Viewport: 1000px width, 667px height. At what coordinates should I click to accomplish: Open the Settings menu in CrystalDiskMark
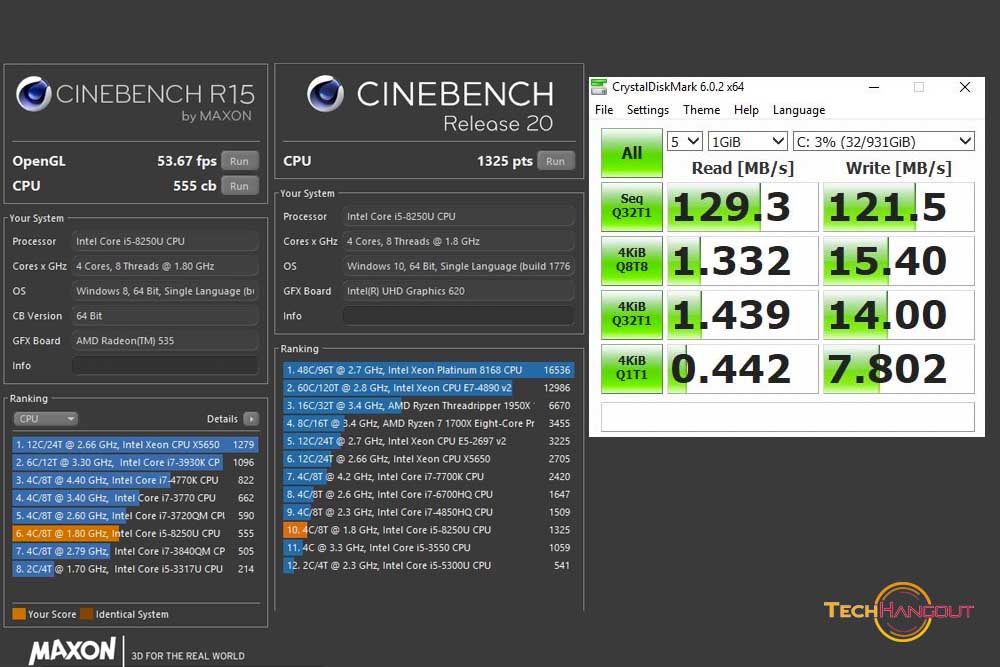tap(648, 110)
